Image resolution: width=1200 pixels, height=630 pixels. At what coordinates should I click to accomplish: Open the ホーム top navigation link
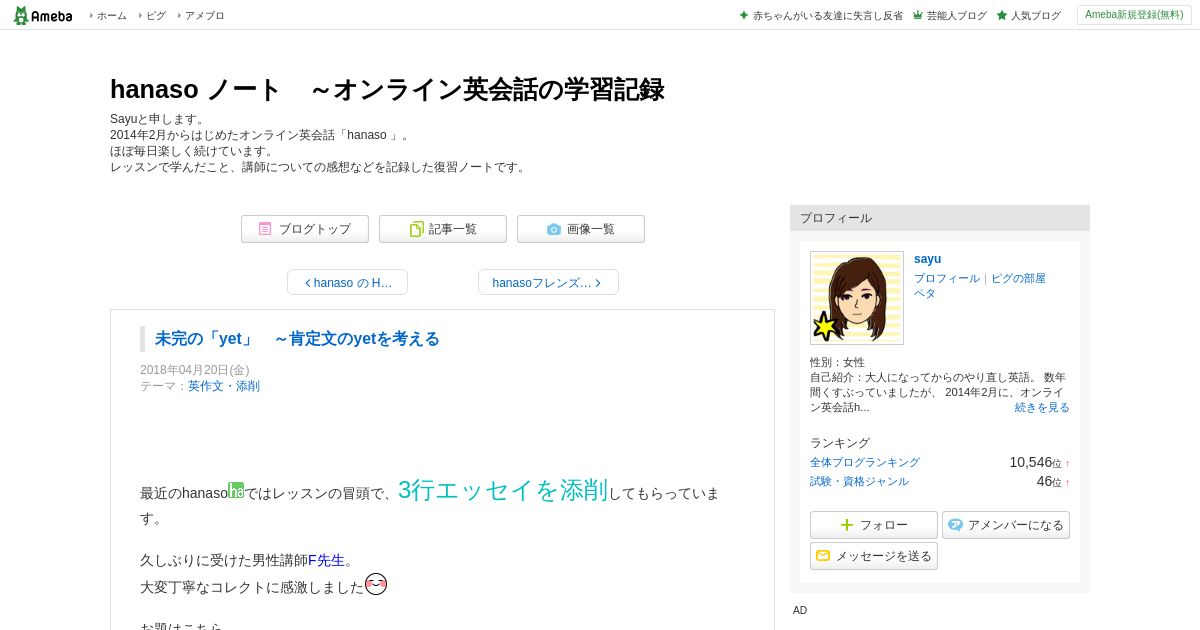112,16
